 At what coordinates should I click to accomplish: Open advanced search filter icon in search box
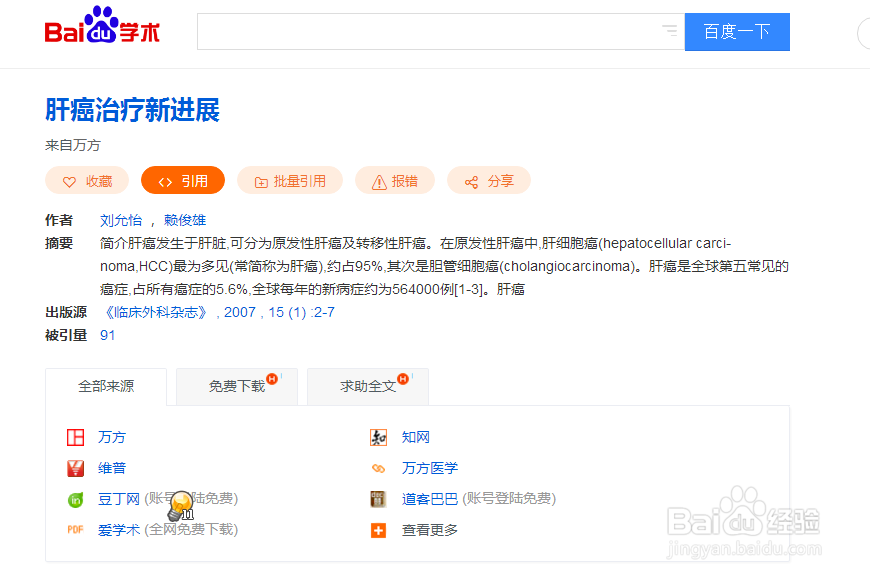[x=670, y=31]
